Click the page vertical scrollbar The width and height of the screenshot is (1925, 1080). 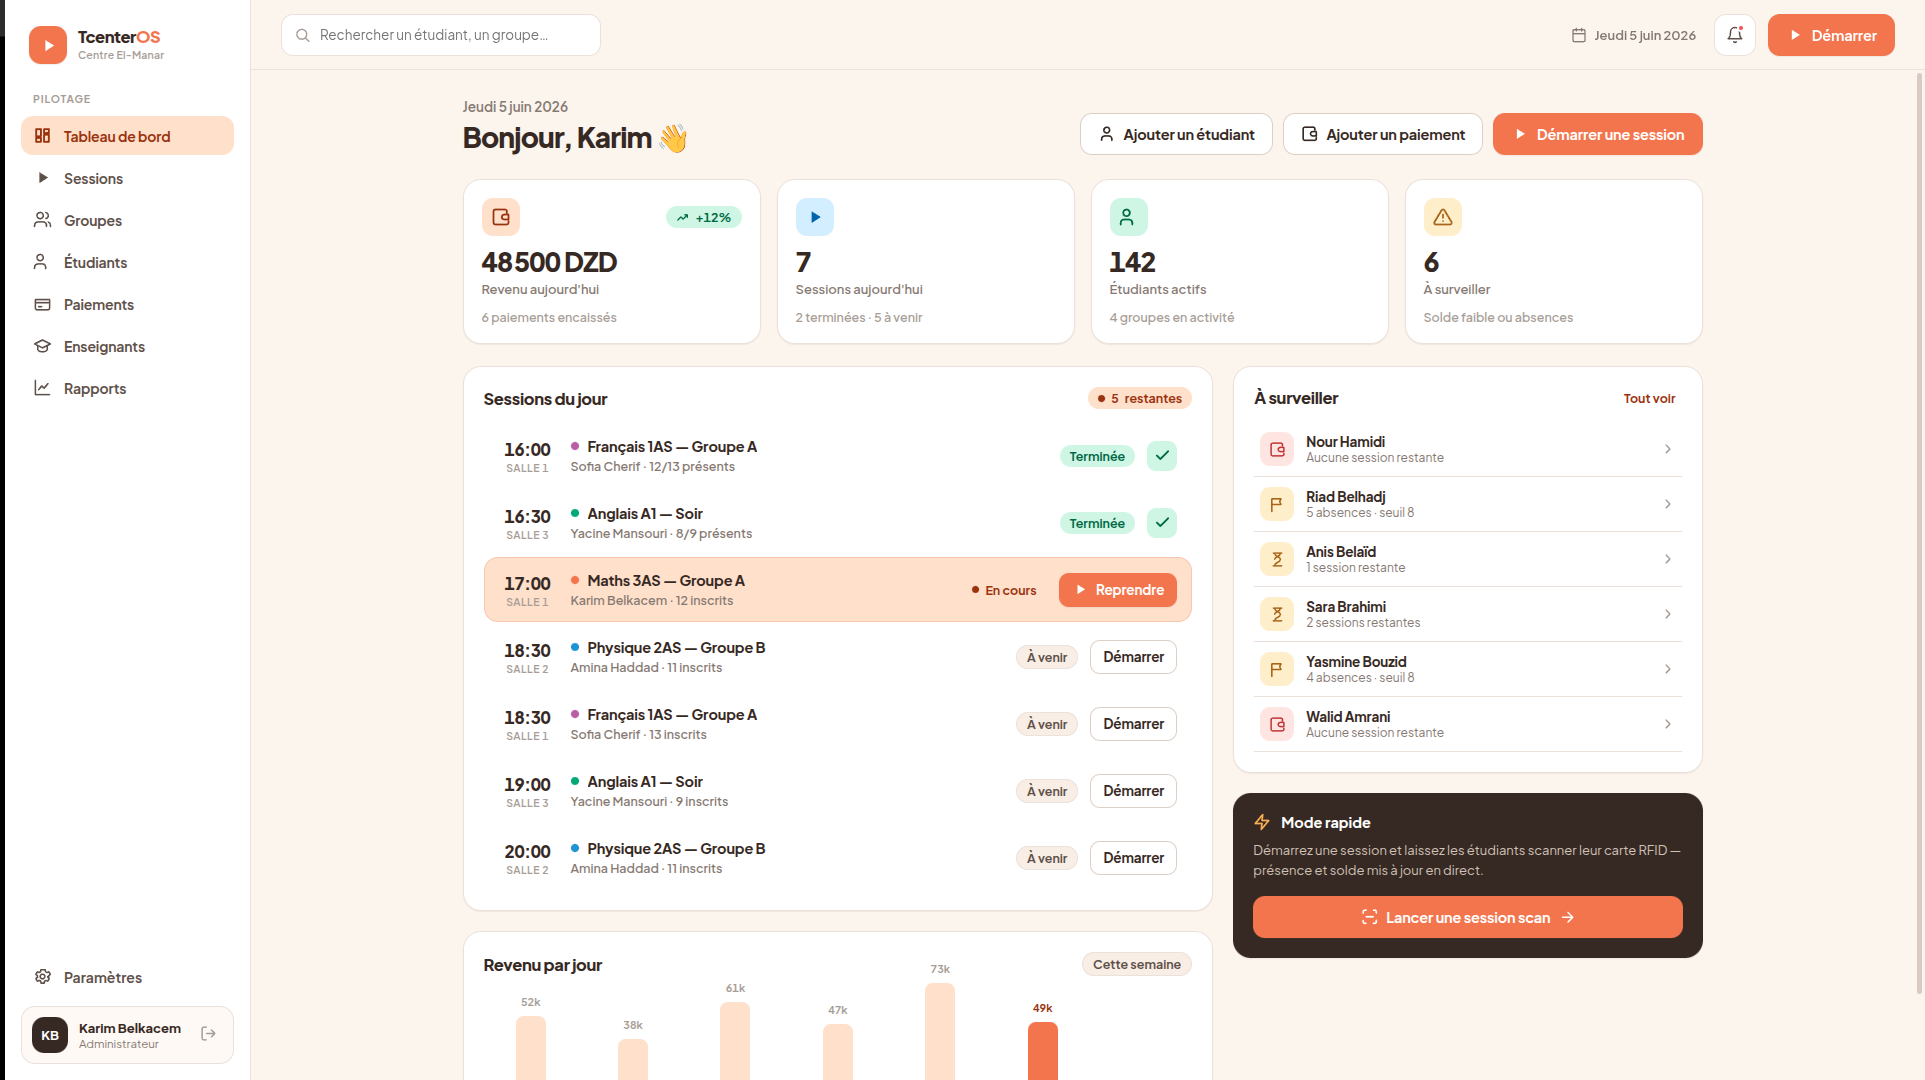tap(1919, 535)
